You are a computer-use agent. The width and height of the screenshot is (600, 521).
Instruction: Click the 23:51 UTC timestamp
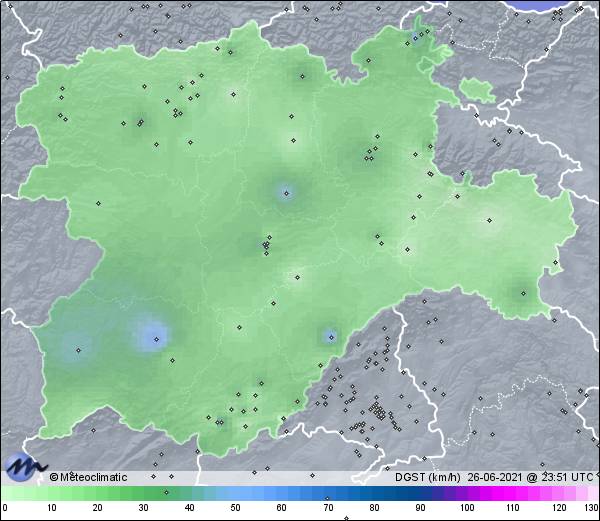click(566, 477)
